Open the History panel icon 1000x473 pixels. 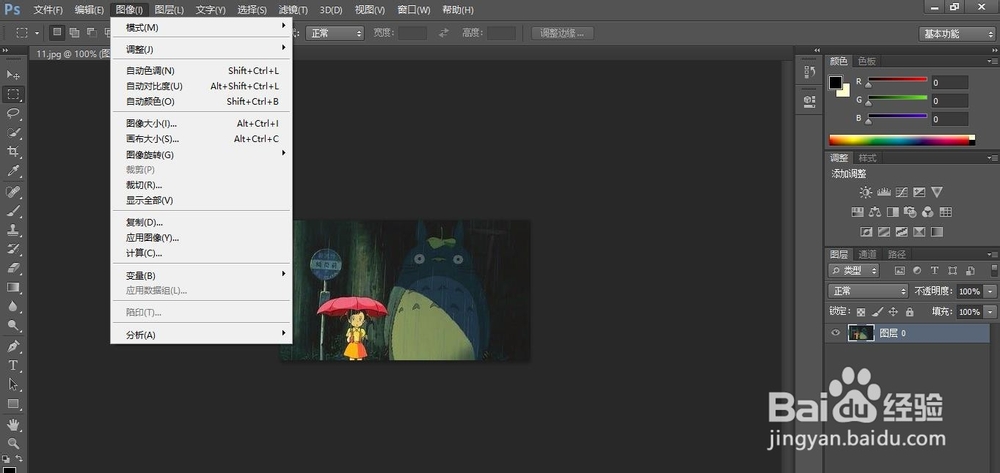tap(809, 71)
